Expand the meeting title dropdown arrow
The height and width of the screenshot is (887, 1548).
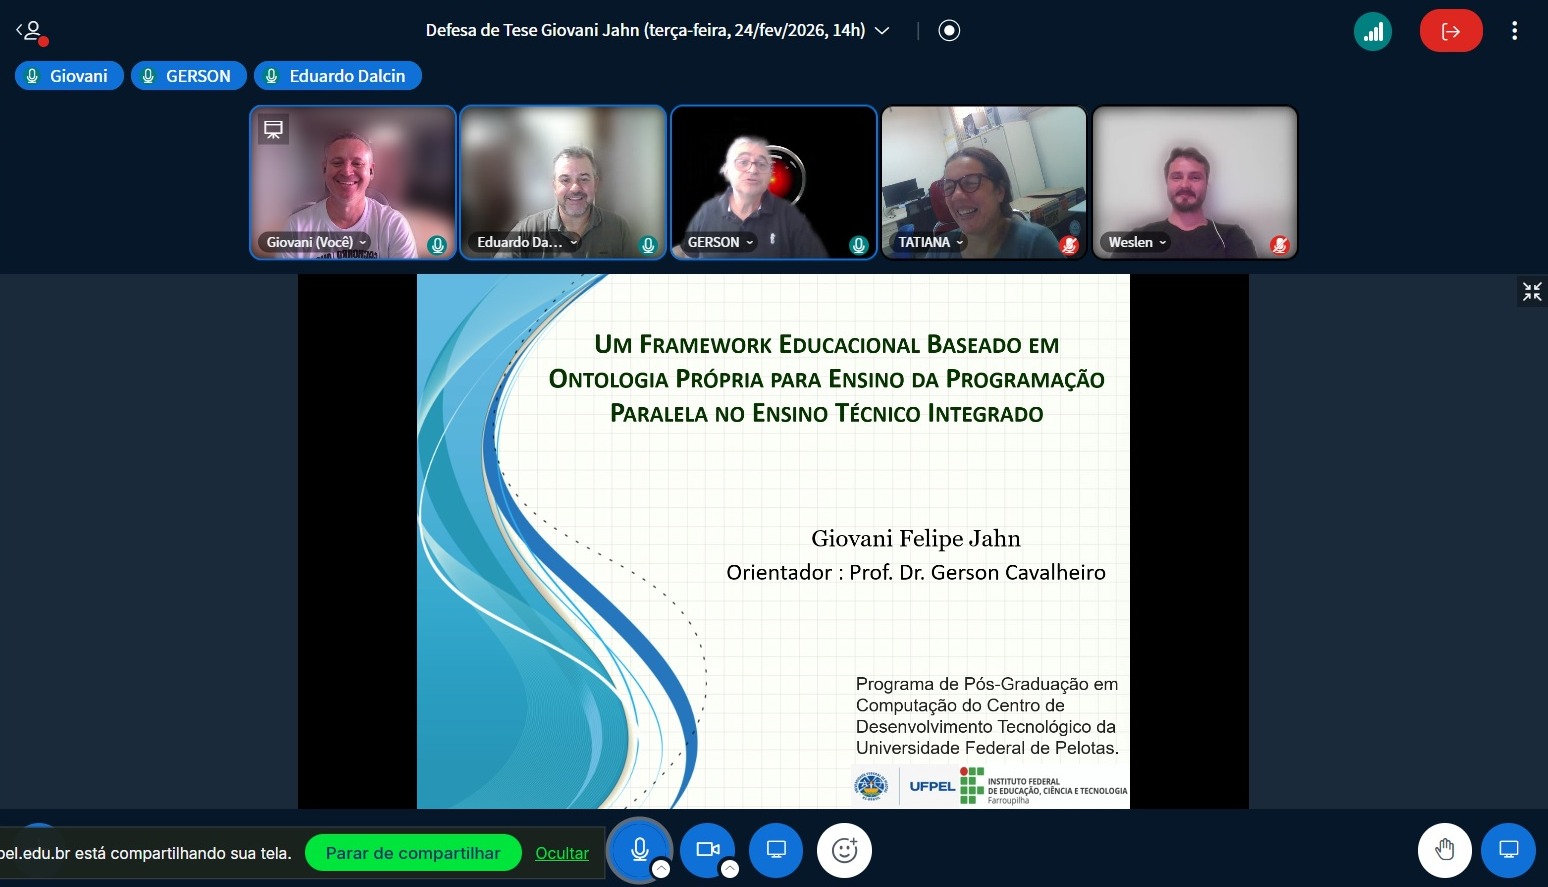(882, 31)
